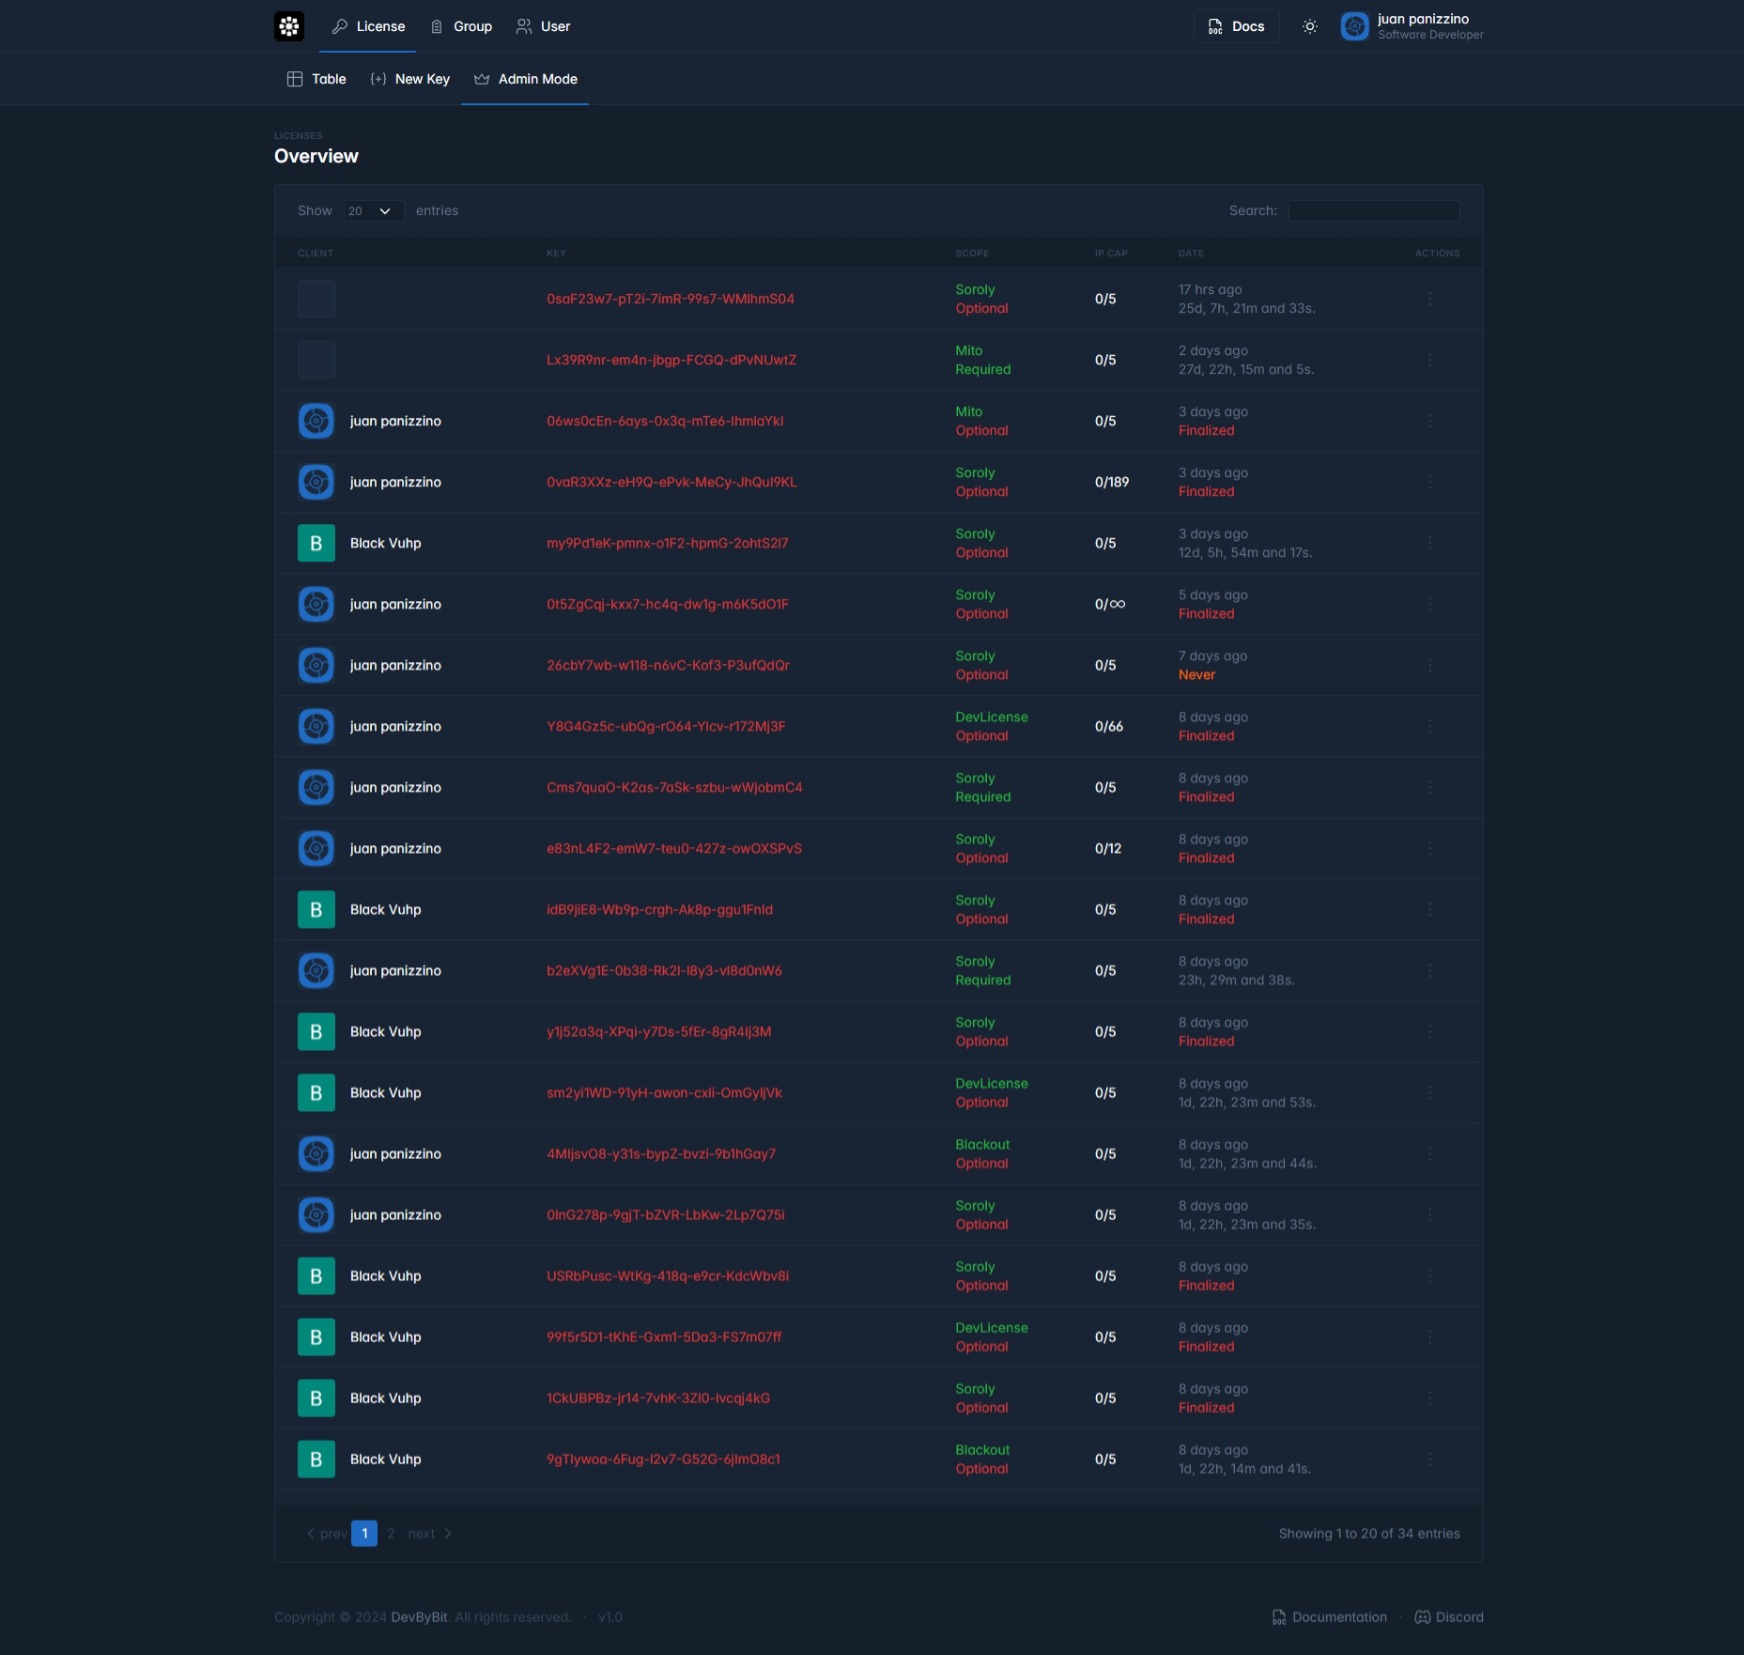Image resolution: width=1744 pixels, height=1655 pixels.
Task: Select 'Blackout' scope in 4MIjsvO8 row
Action: click(982, 1144)
